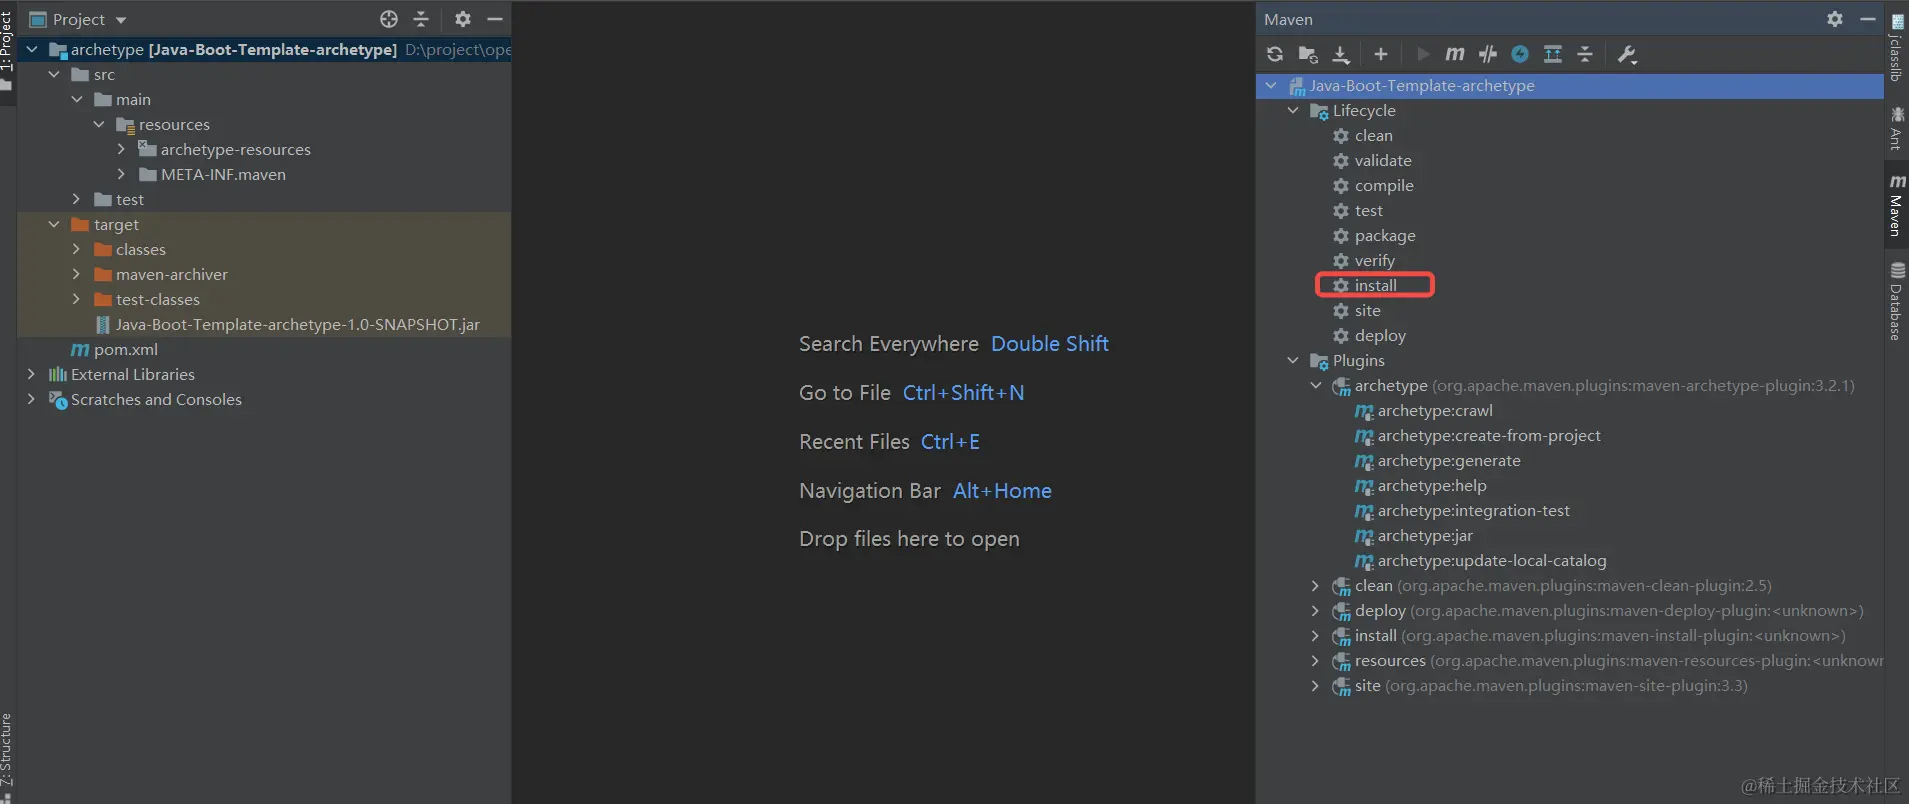Viewport: 1909px width, 804px height.
Task: Expand the META-INF.maven folder
Action: click(x=121, y=174)
